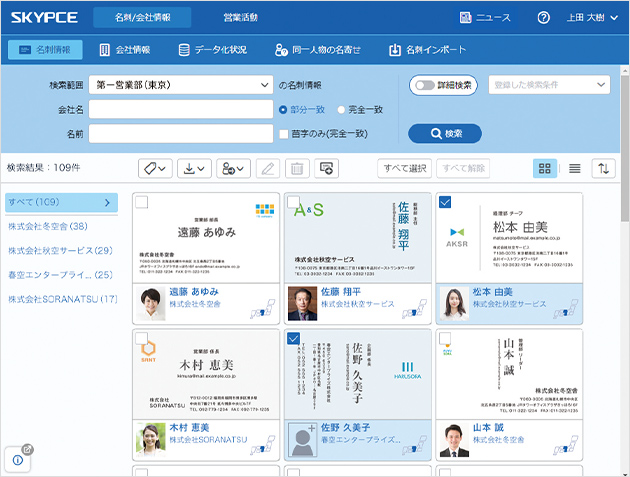Click the 検索 search button

445,133
